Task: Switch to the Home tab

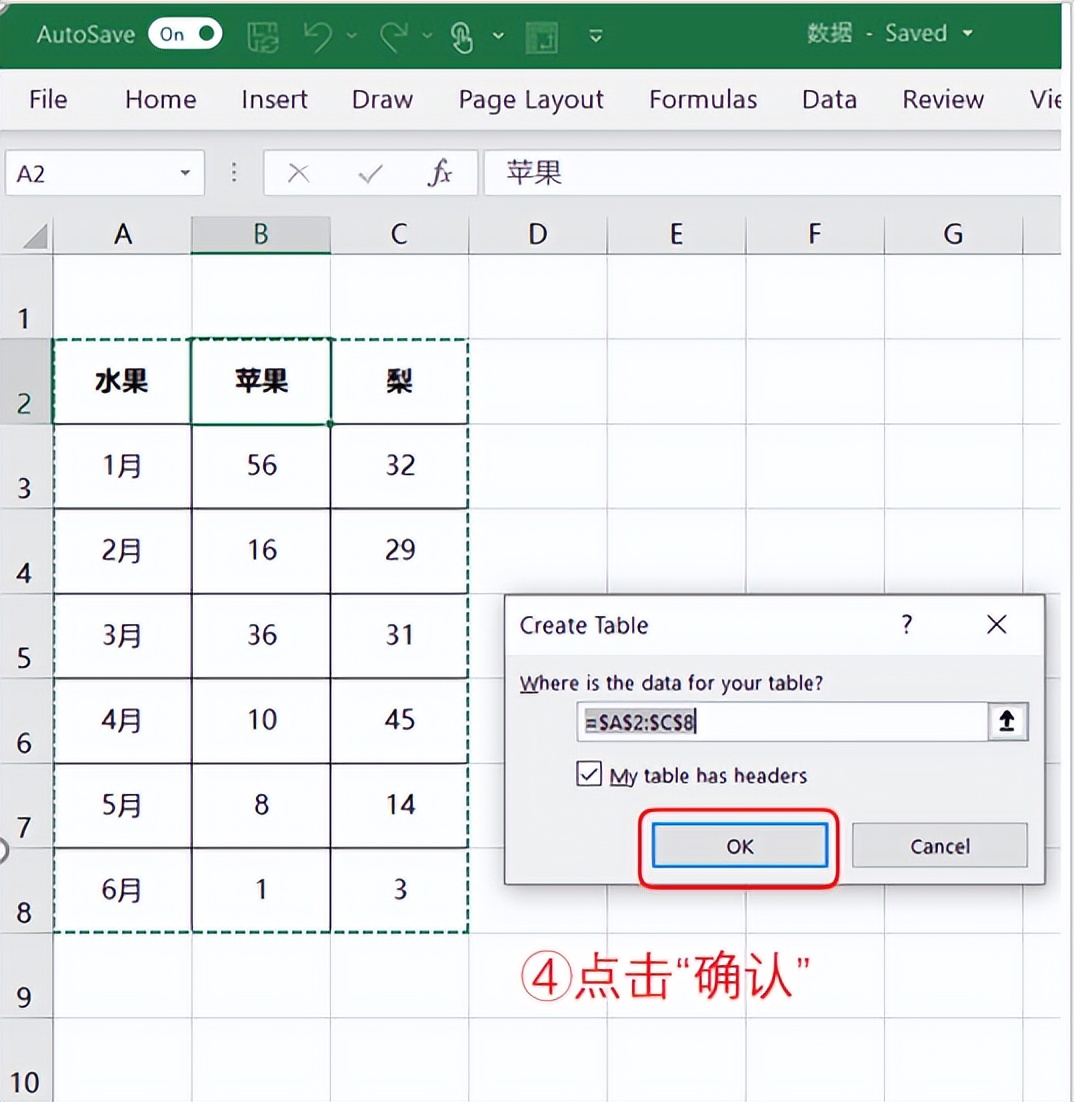Action: (x=160, y=99)
